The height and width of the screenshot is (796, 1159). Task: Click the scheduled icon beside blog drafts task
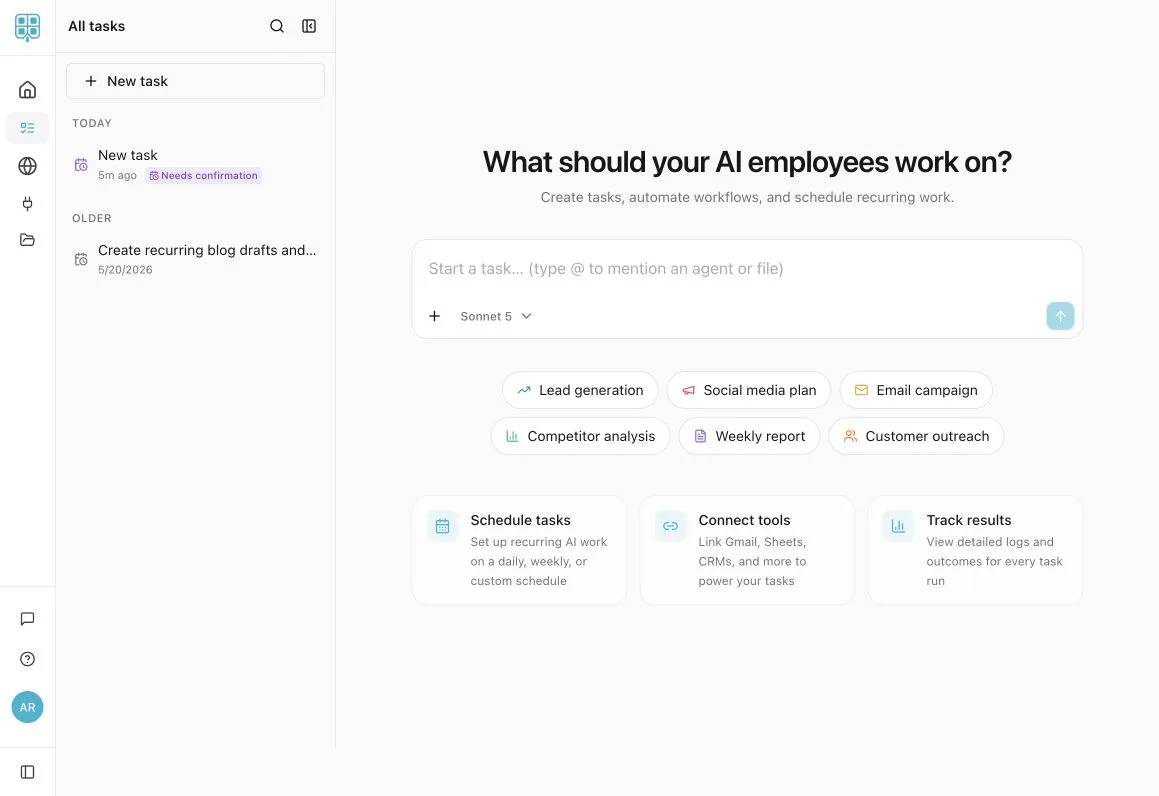[81, 259]
